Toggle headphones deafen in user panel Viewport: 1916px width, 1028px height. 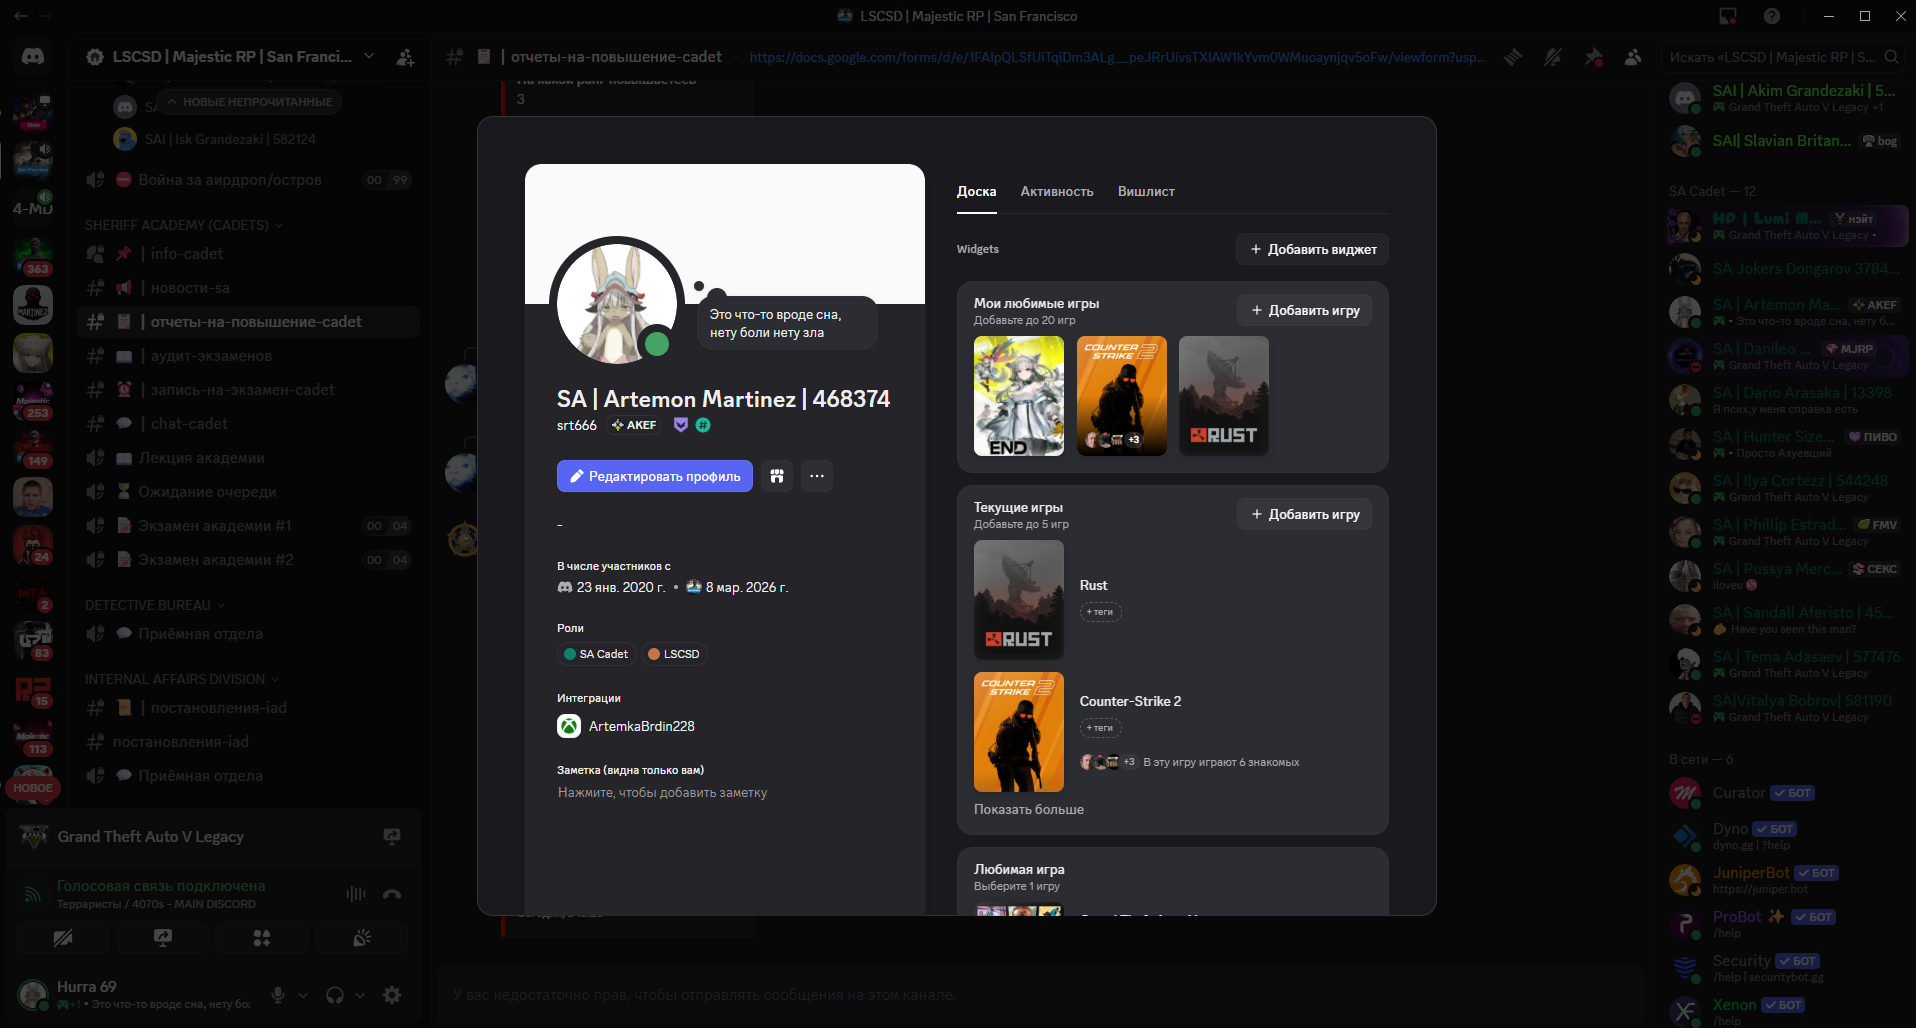[x=335, y=995]
